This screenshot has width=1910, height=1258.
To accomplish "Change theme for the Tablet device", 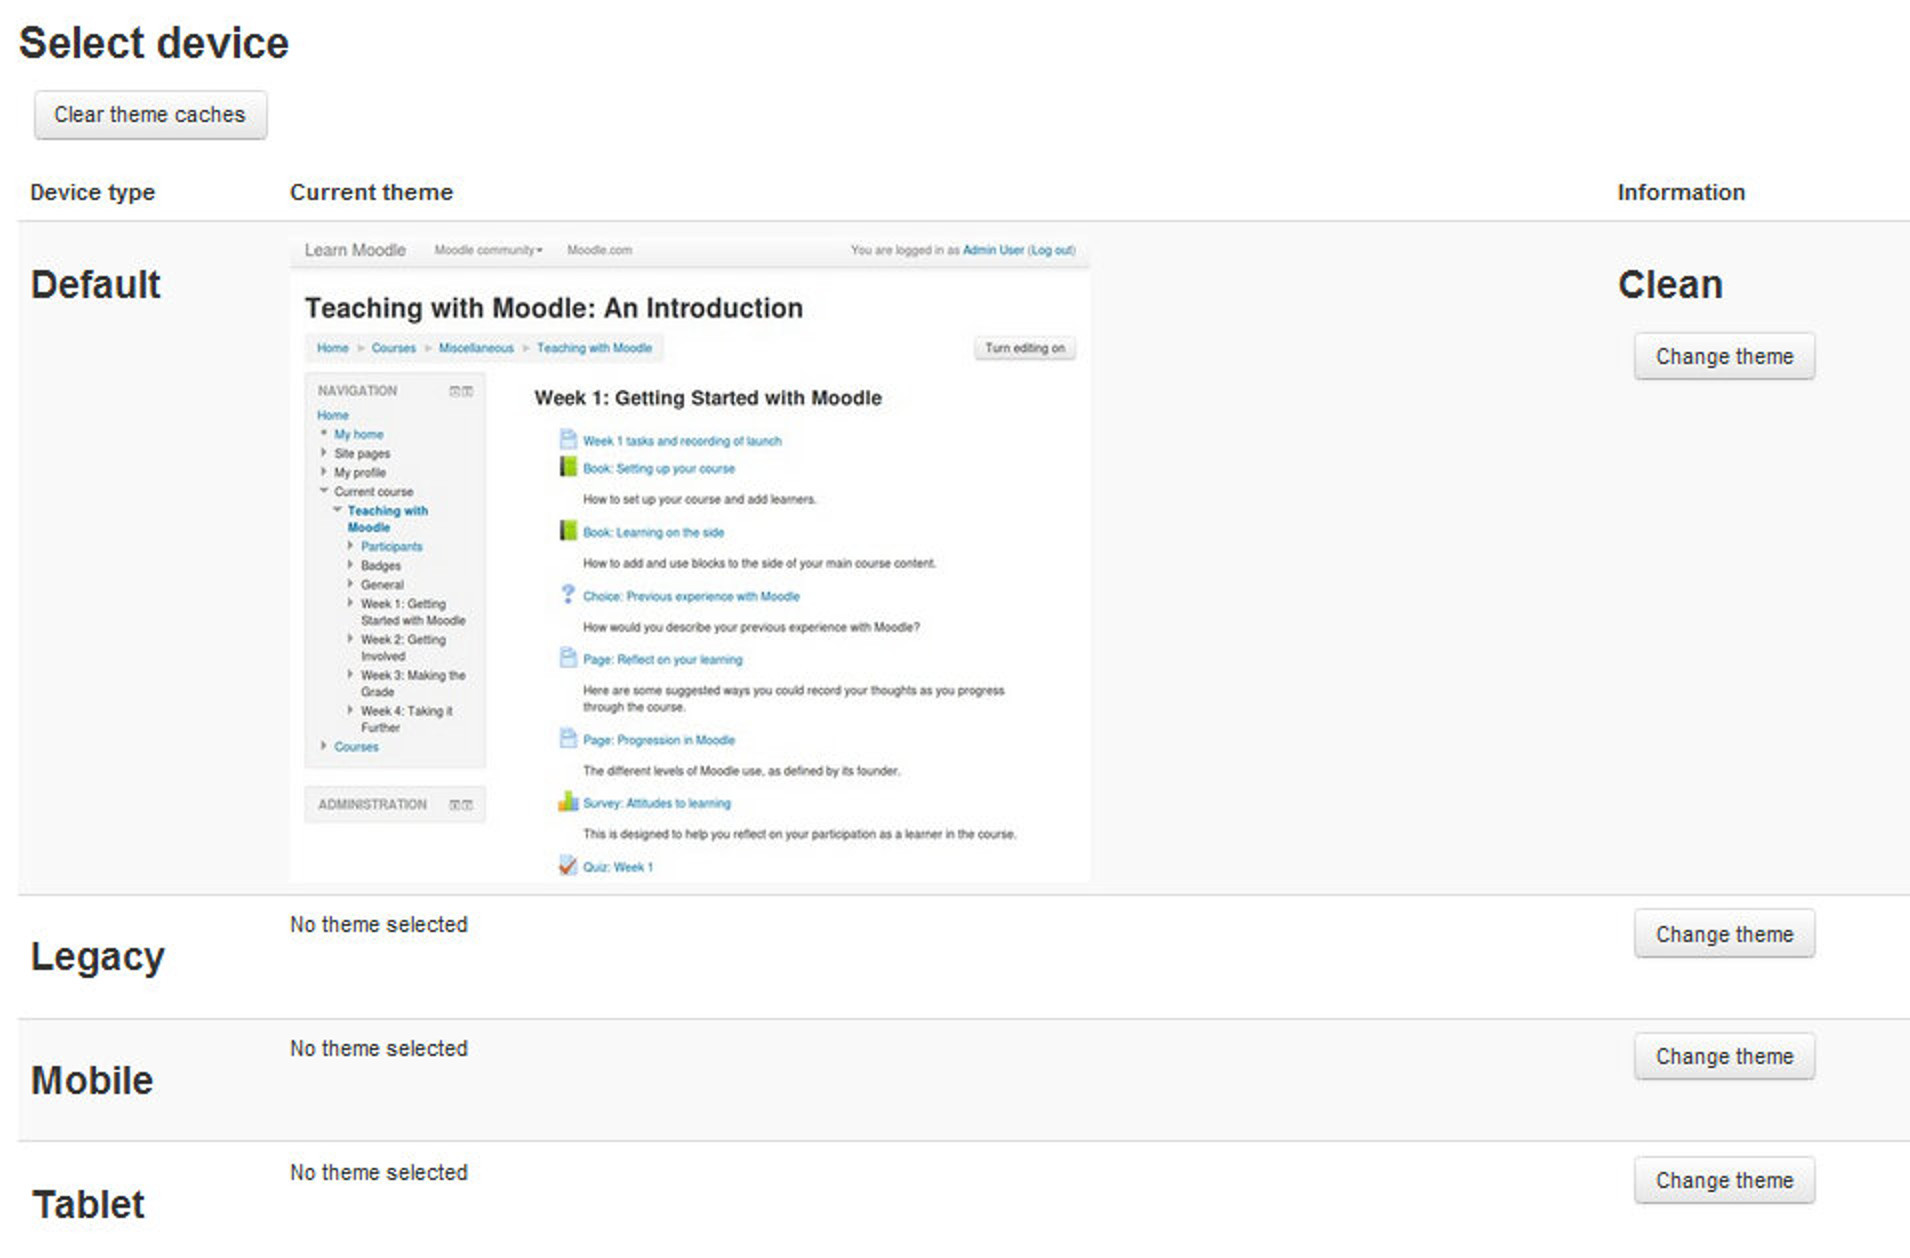I will (1723, 1181).
